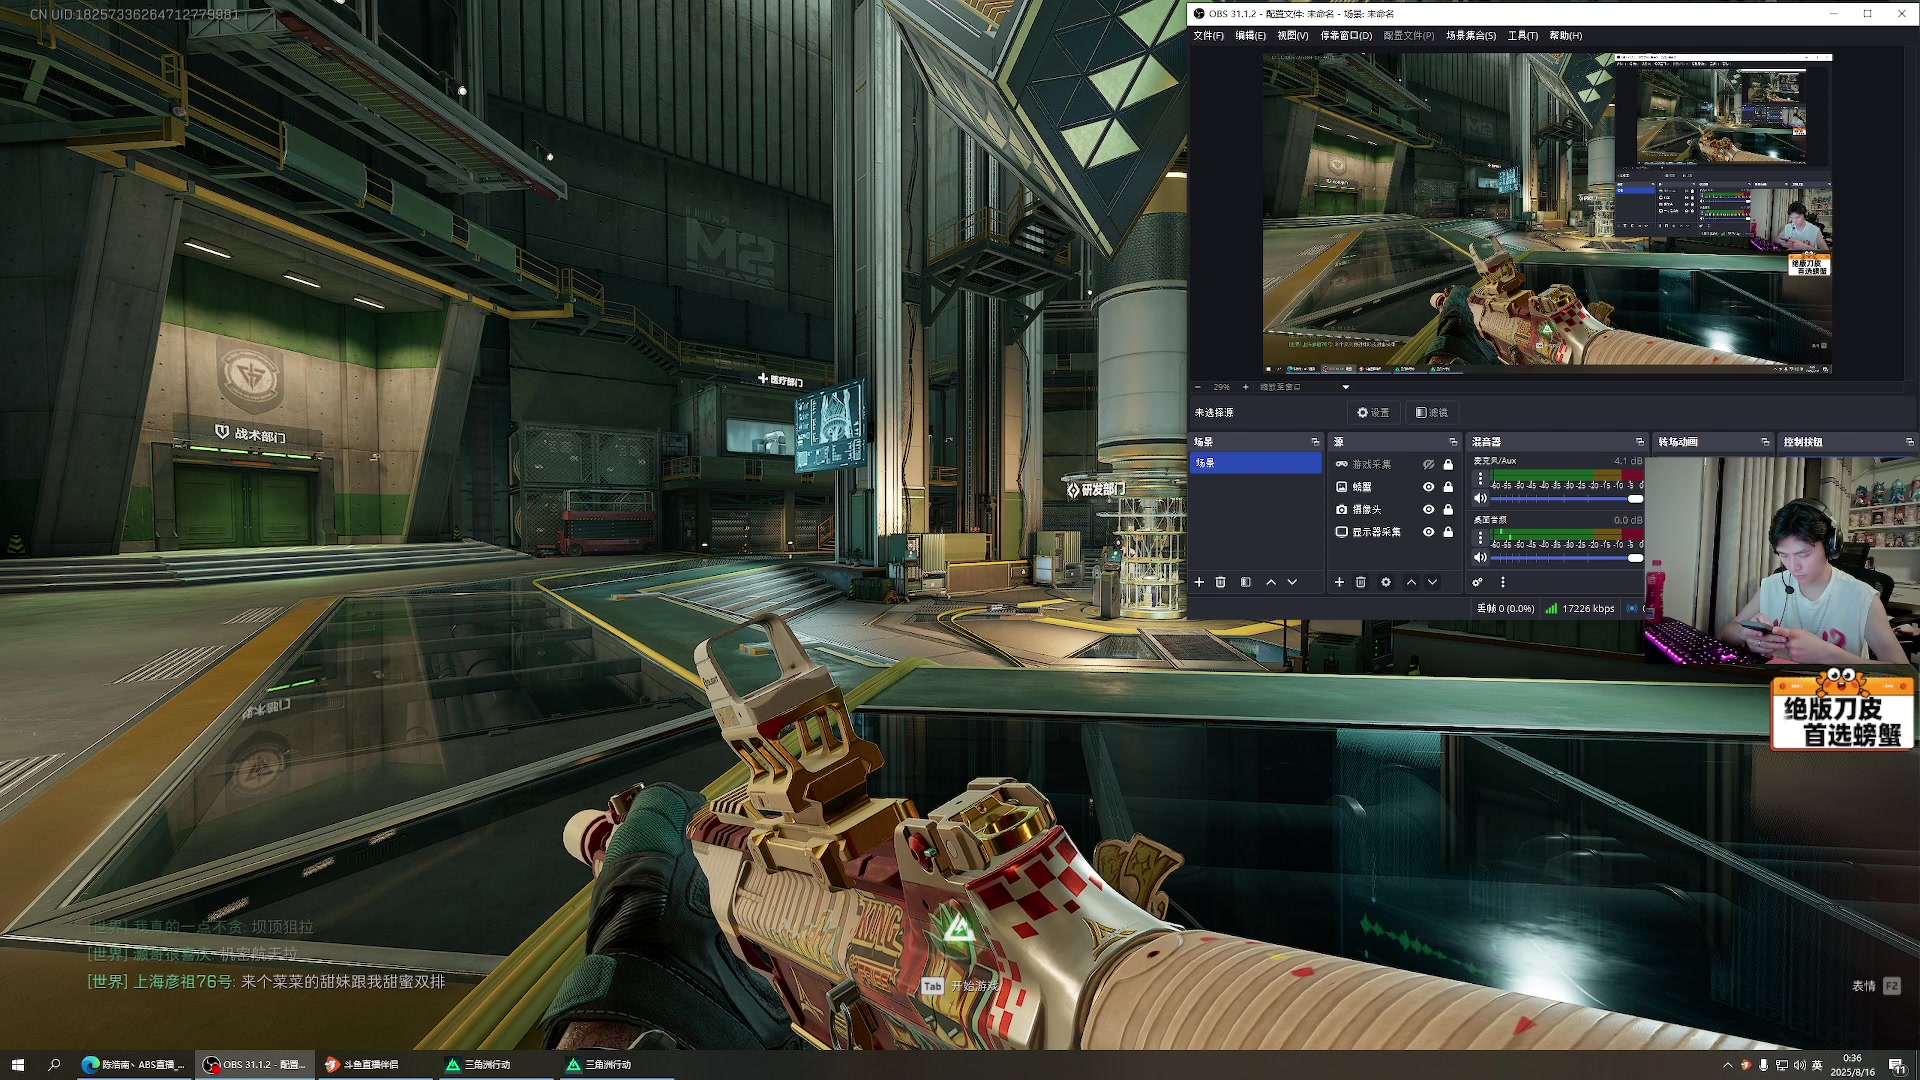Show the hidden 游戏采集 source via eye icon
Screen dimensions: 1920x1080
pos(1429,464)
